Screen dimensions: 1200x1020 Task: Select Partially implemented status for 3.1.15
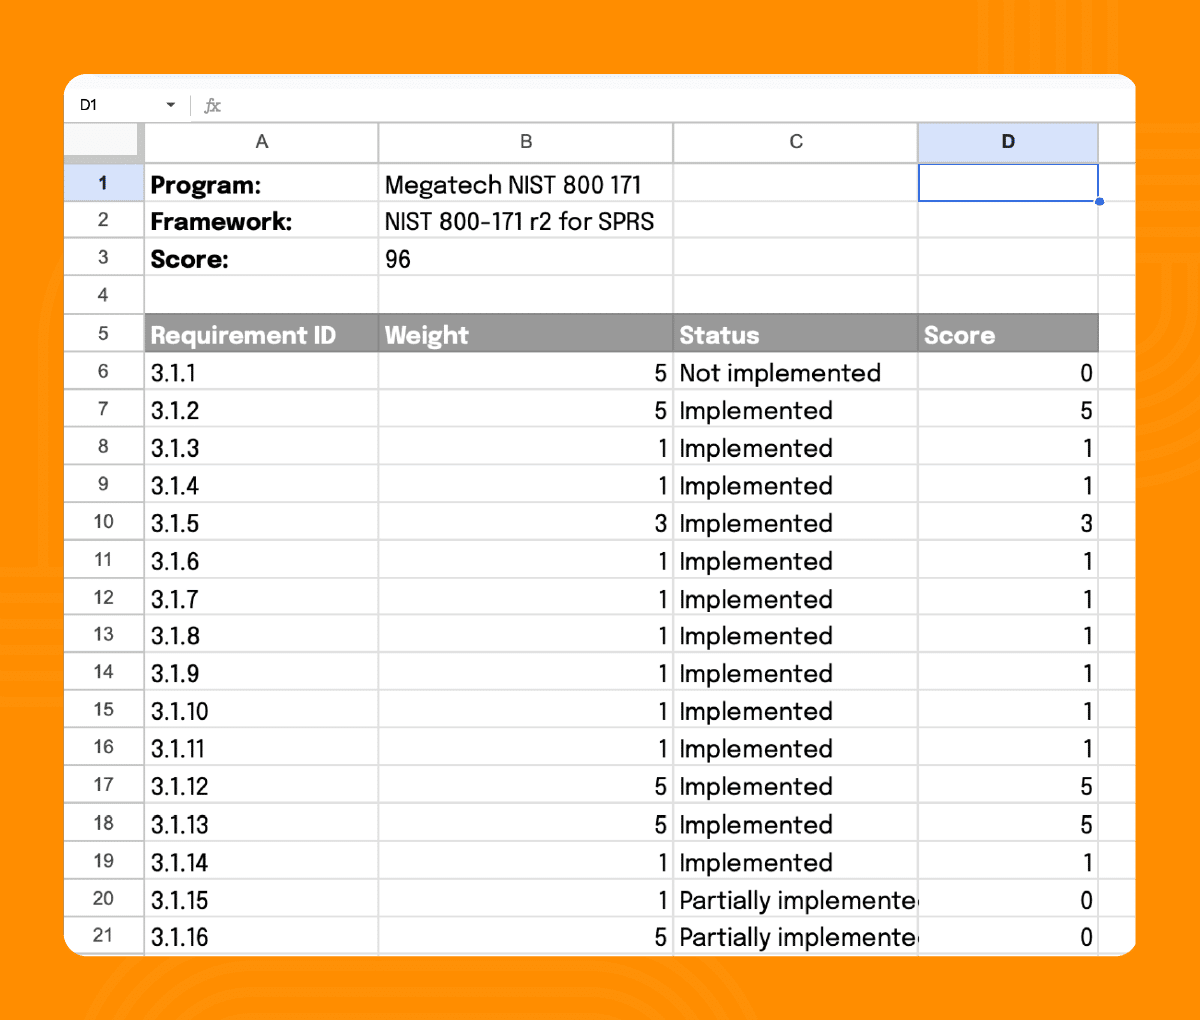coord(795,900)
